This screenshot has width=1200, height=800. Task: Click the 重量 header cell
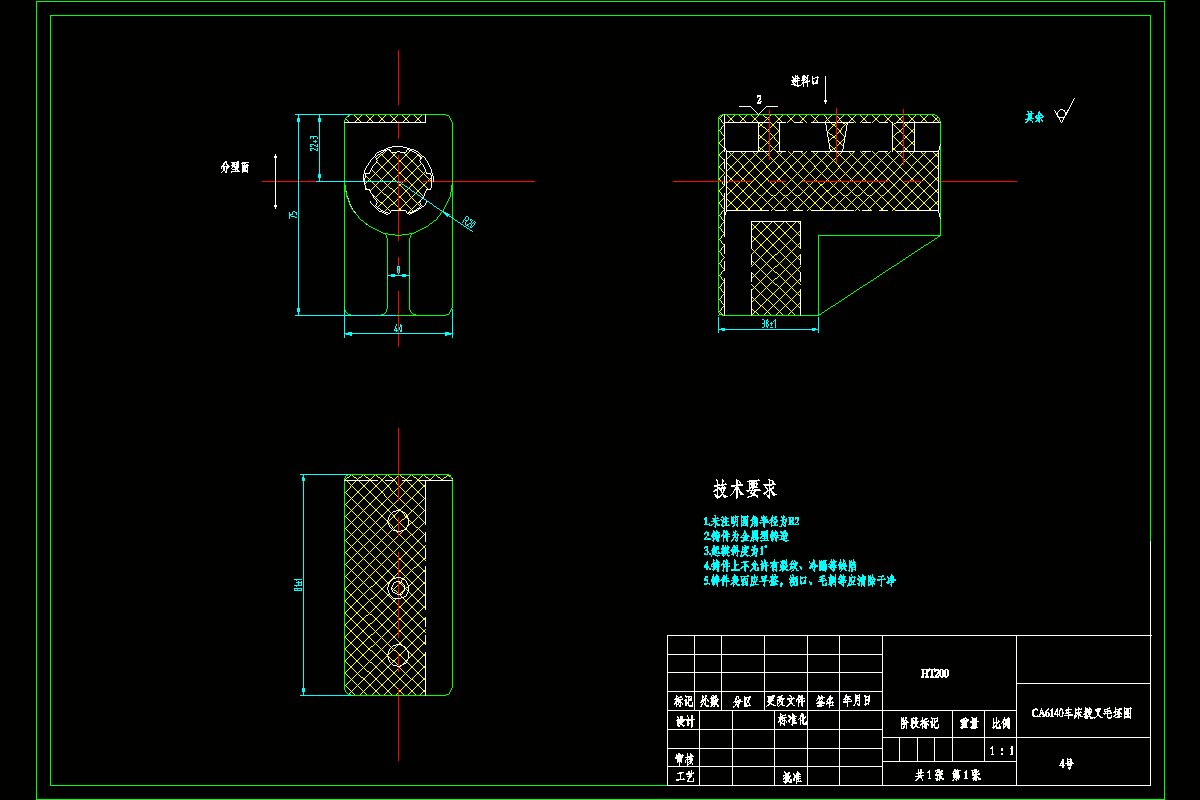968,722
